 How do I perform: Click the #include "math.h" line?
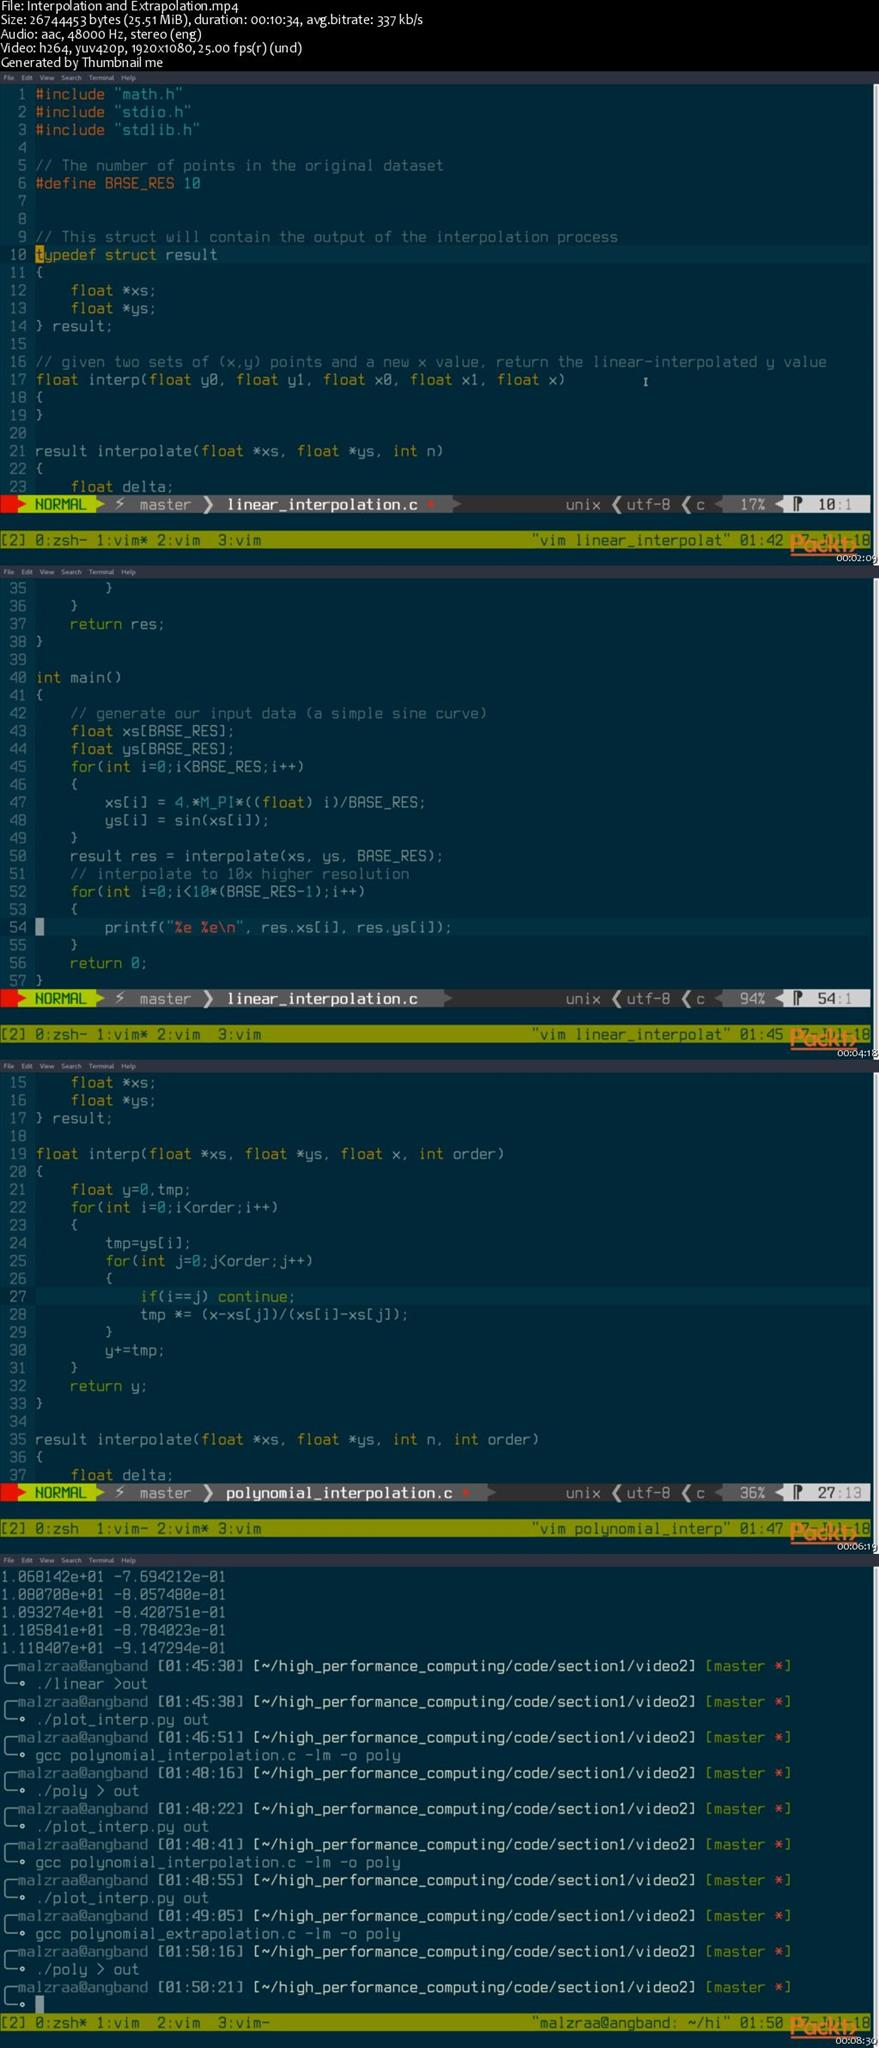click(109, 95)
